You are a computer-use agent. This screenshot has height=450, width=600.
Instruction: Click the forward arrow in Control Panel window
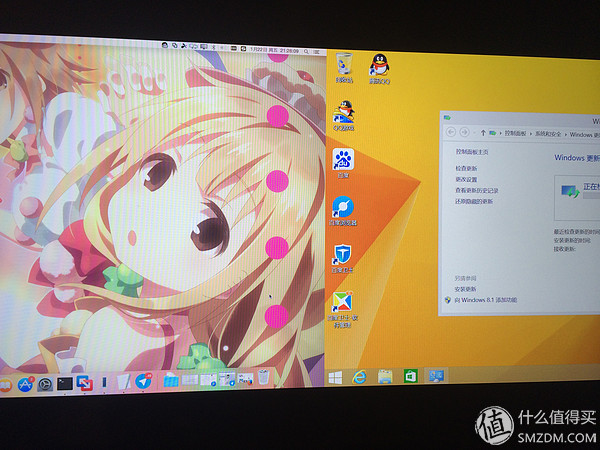click(x=464, y=132)
